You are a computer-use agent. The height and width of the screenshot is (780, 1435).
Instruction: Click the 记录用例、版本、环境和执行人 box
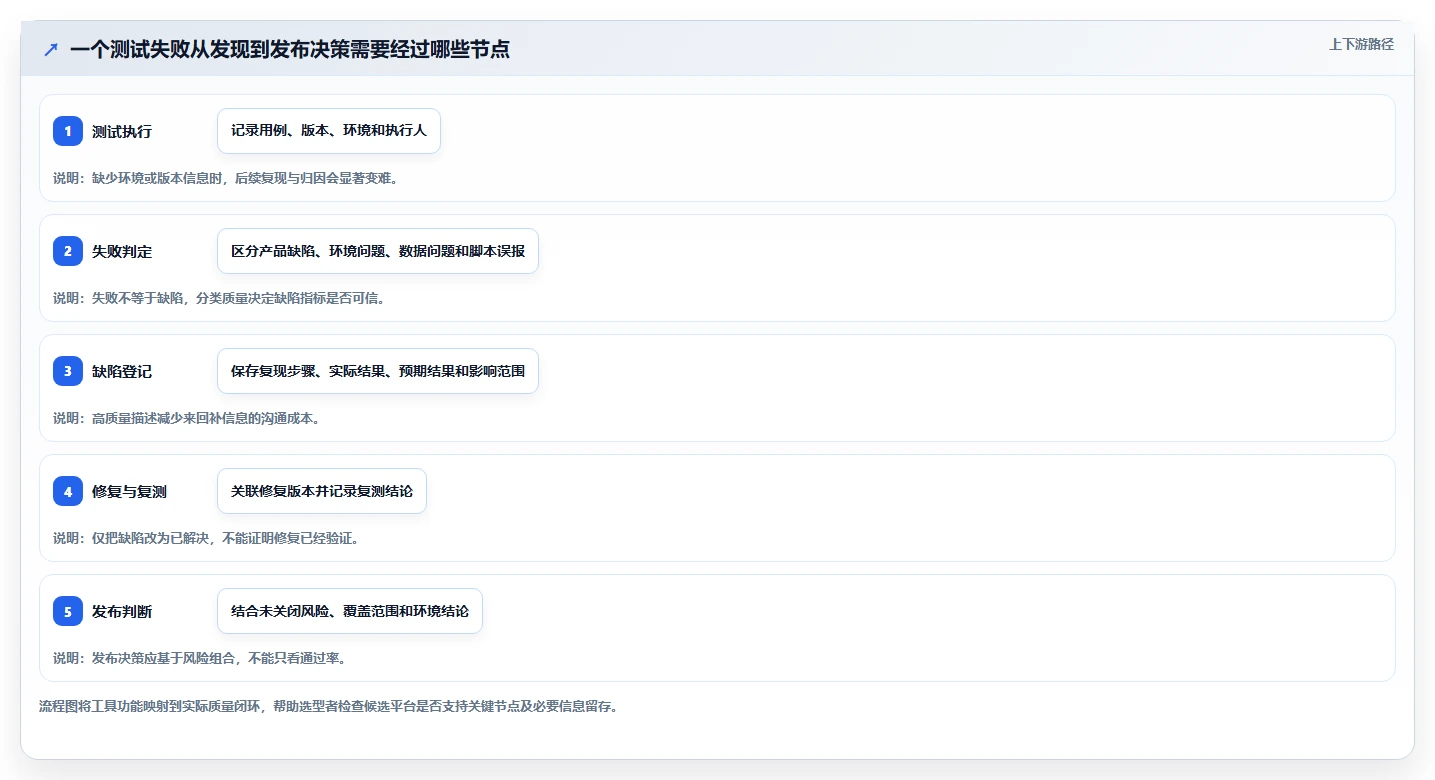(329, 131)
